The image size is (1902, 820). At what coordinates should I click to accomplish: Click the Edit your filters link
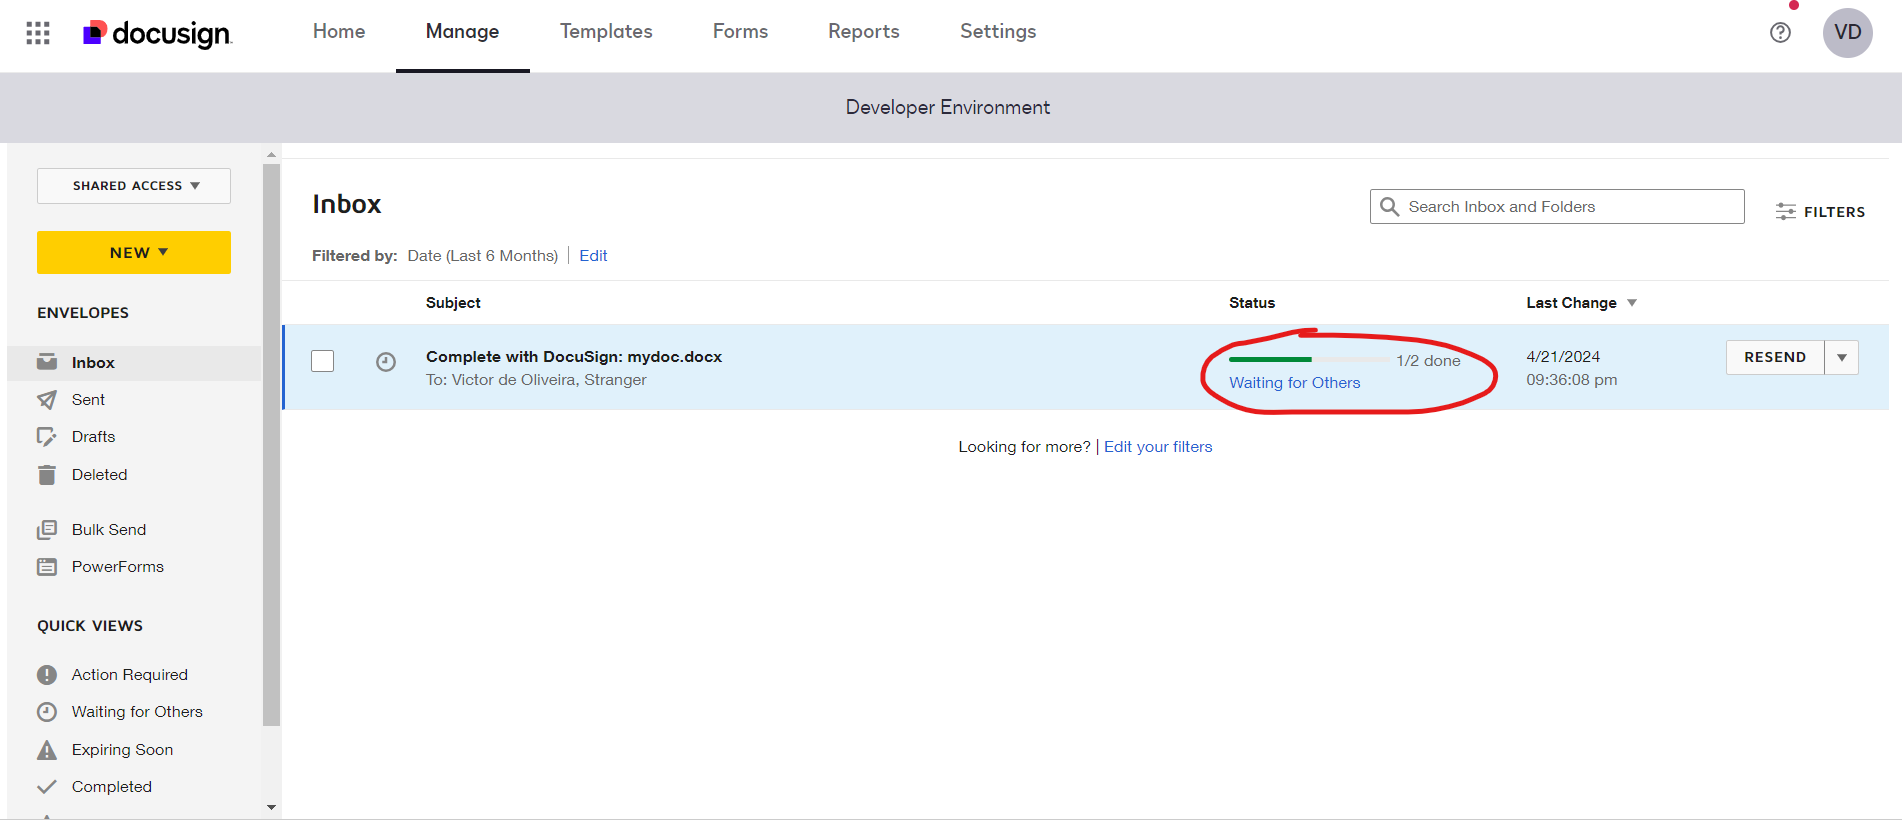(x=1158, y=447)
